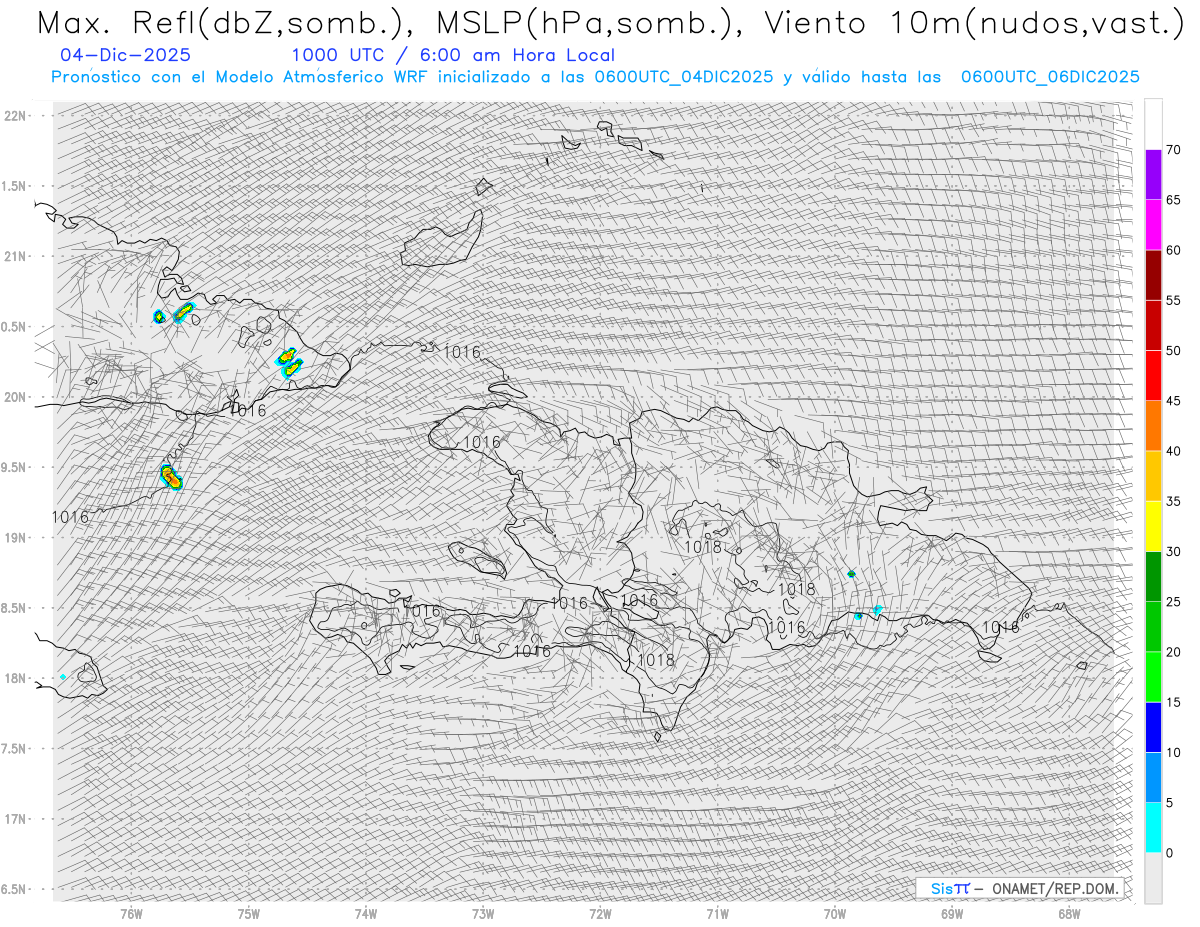Click the colorbar value label '60'
The height and width of the screenshot is (927, 1200).
pyautogui.click(x=1173, y=250)
